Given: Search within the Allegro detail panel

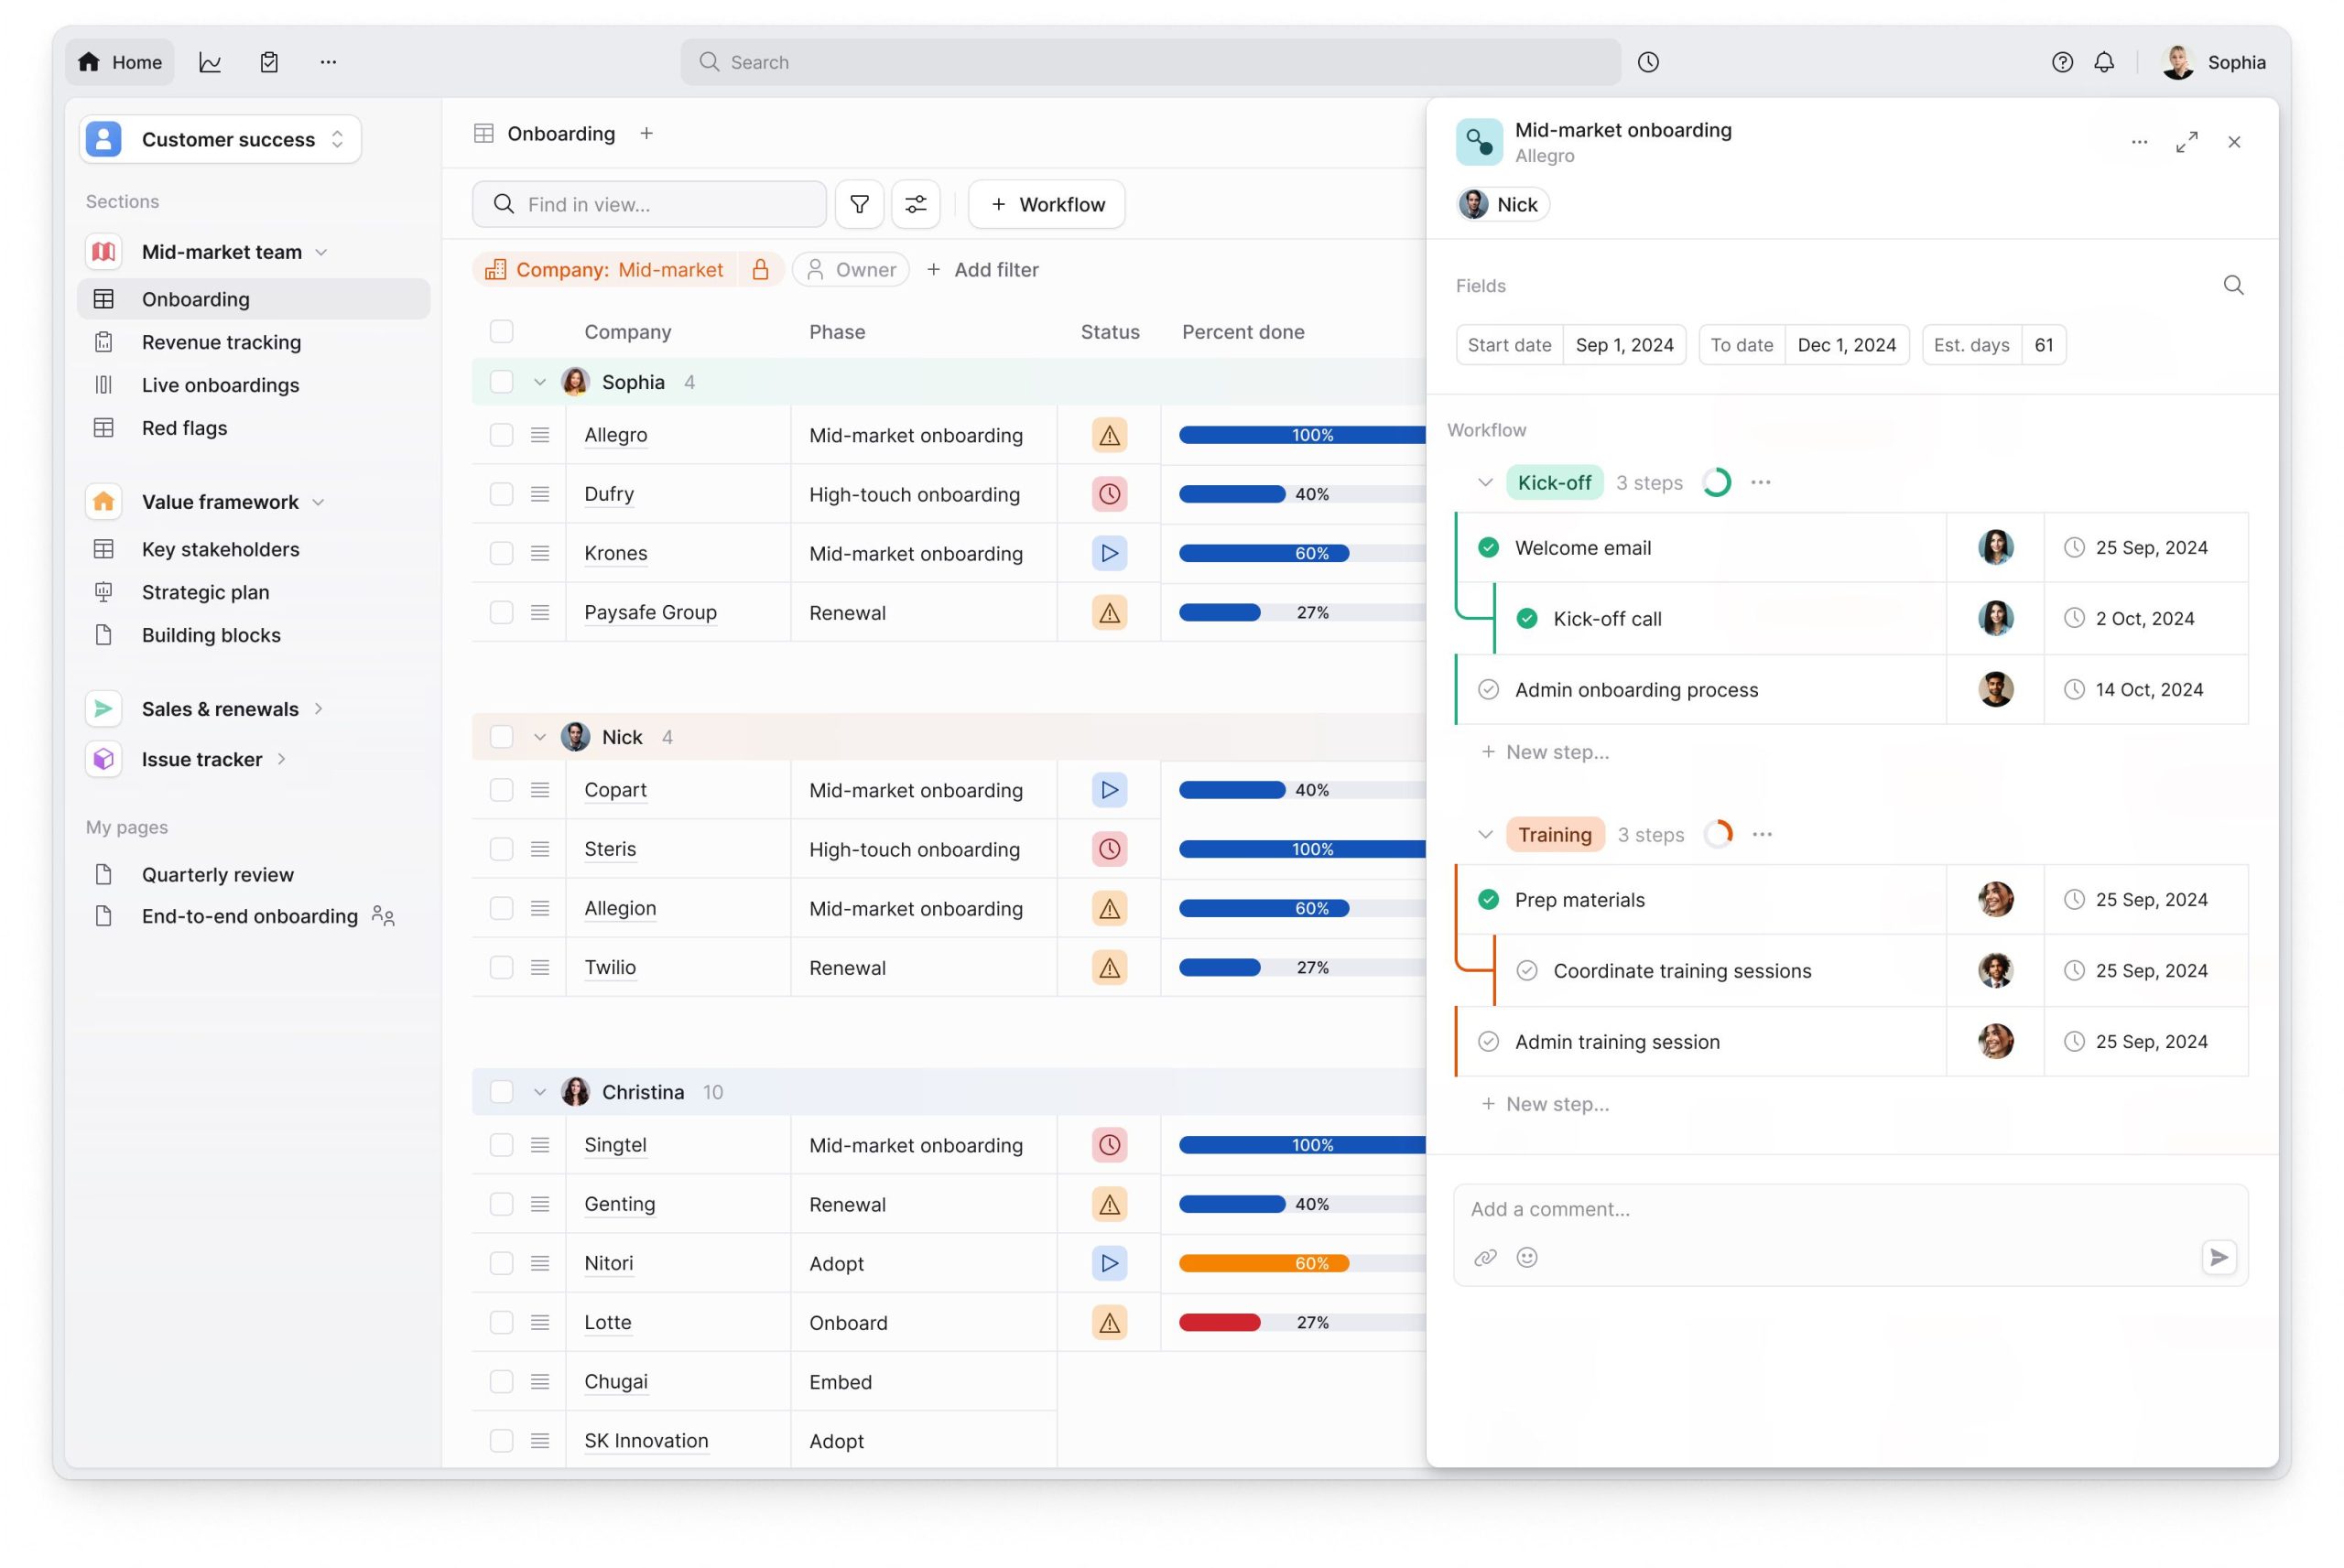Looking at the screenshot, I should click(2234, 286).
